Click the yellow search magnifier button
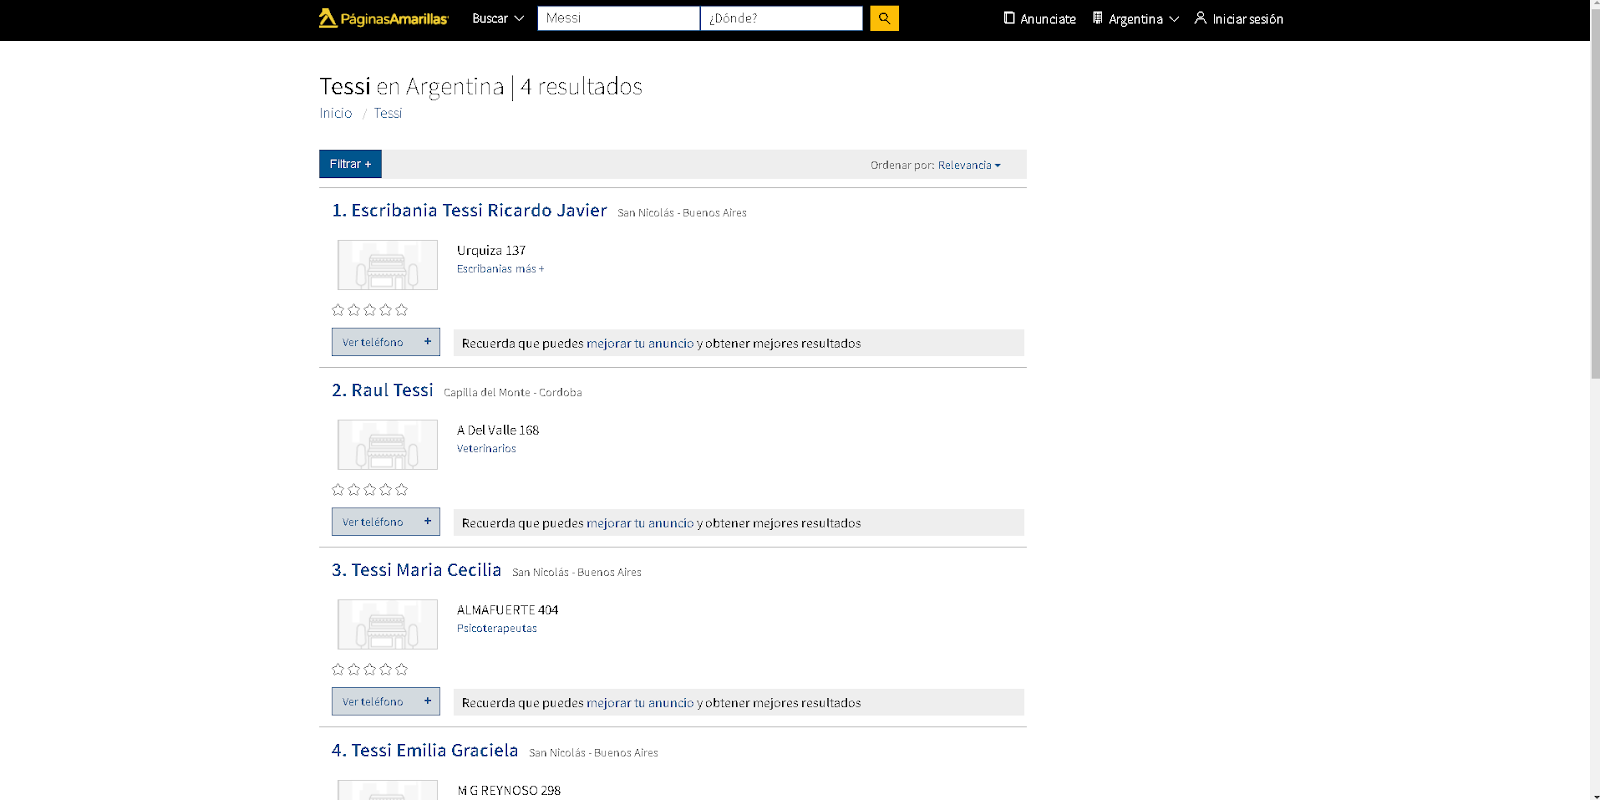The height and width of the screenshot is (800, 1600). (x=884, y=18)
